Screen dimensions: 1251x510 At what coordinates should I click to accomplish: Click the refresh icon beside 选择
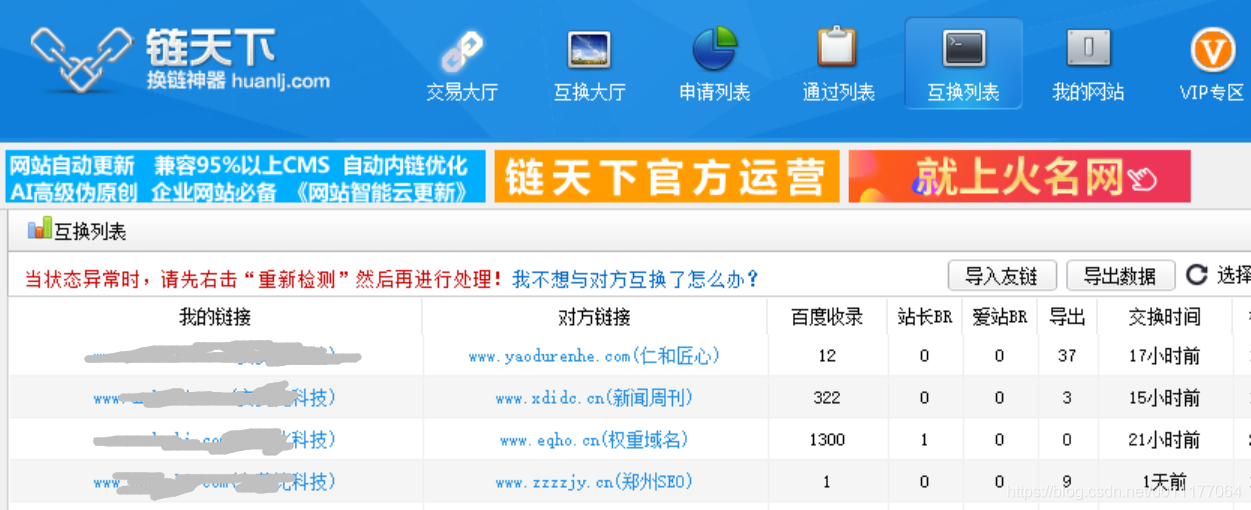click(1196, 275)
